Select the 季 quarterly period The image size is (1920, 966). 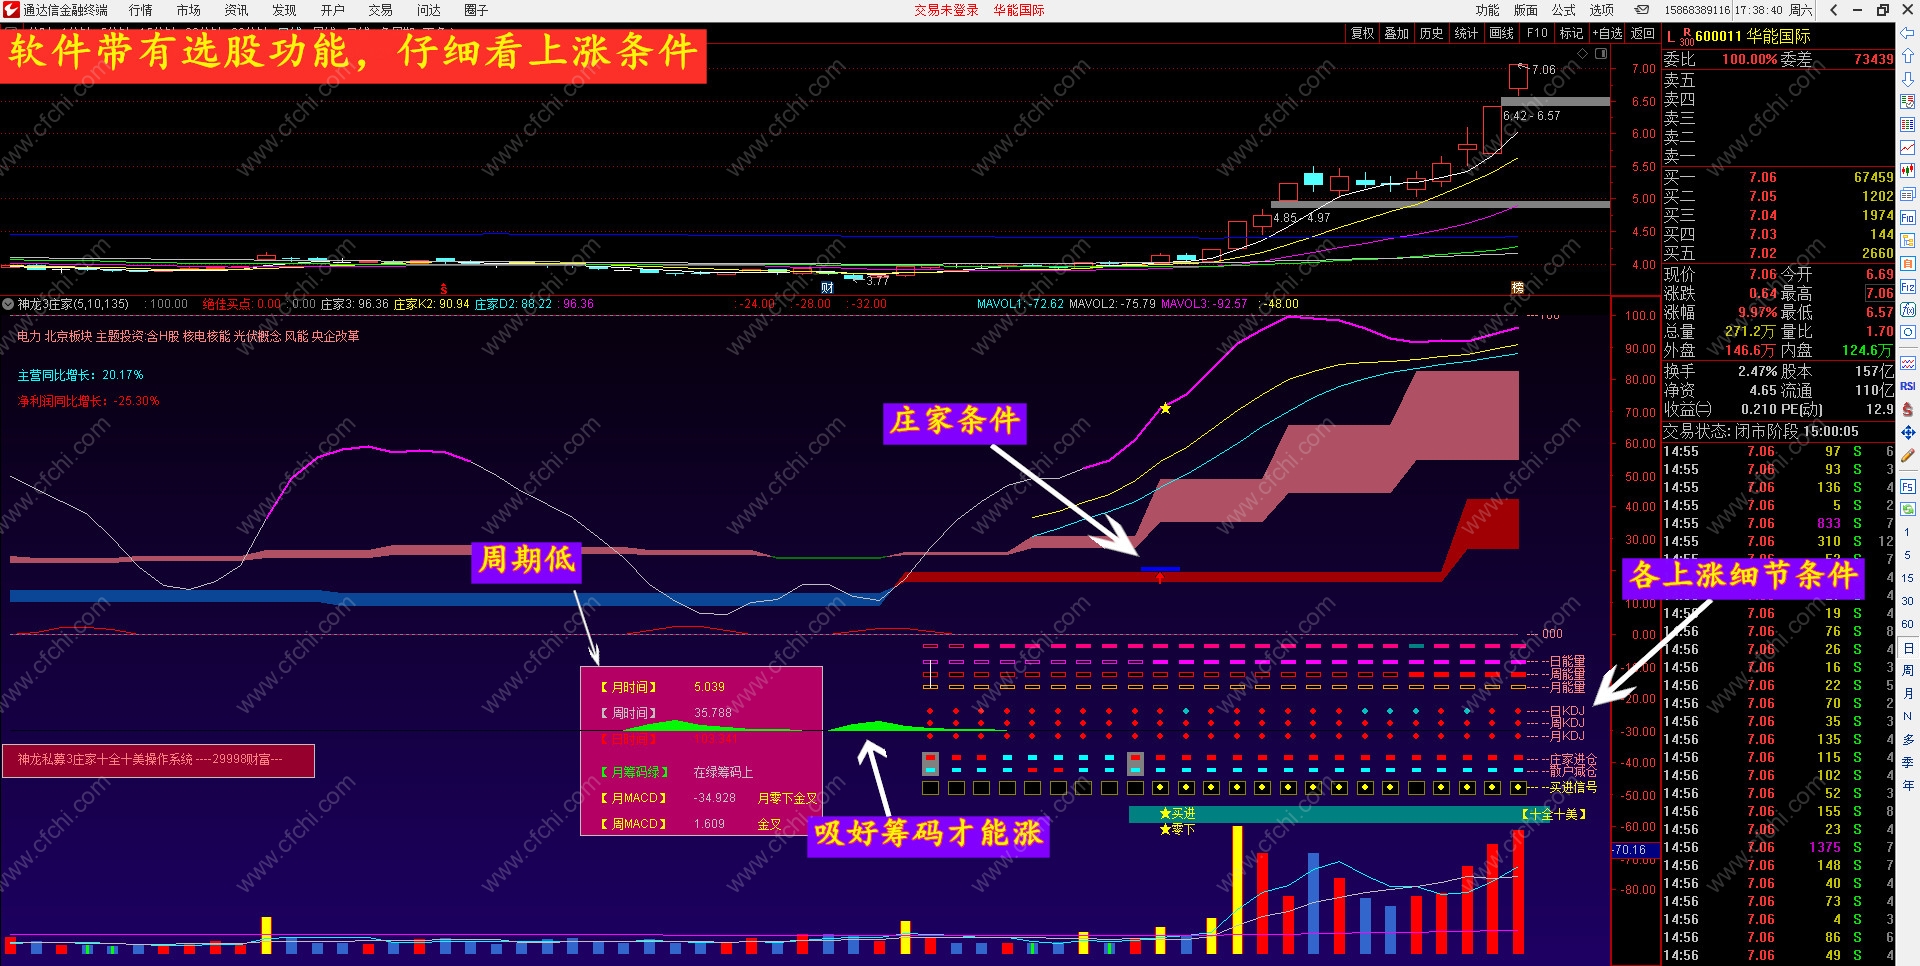pyautogui.click(x=1908, y=762)
